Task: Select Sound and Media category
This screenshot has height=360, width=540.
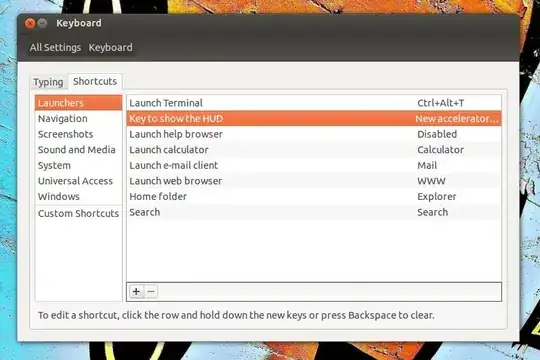Action: (79, 150)
